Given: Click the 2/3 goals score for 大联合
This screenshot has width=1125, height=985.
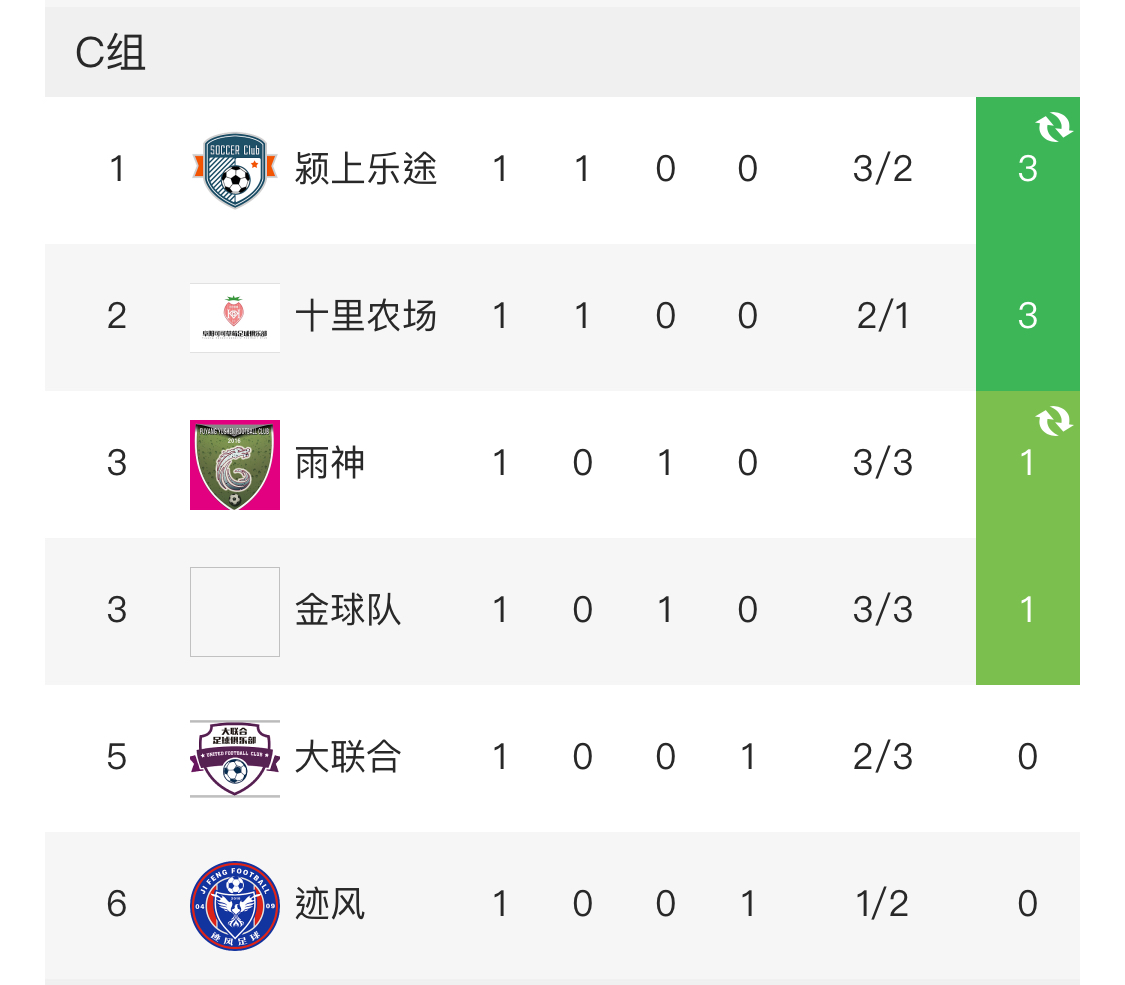Looking at the screenshot, I should [x=882, y=758].
